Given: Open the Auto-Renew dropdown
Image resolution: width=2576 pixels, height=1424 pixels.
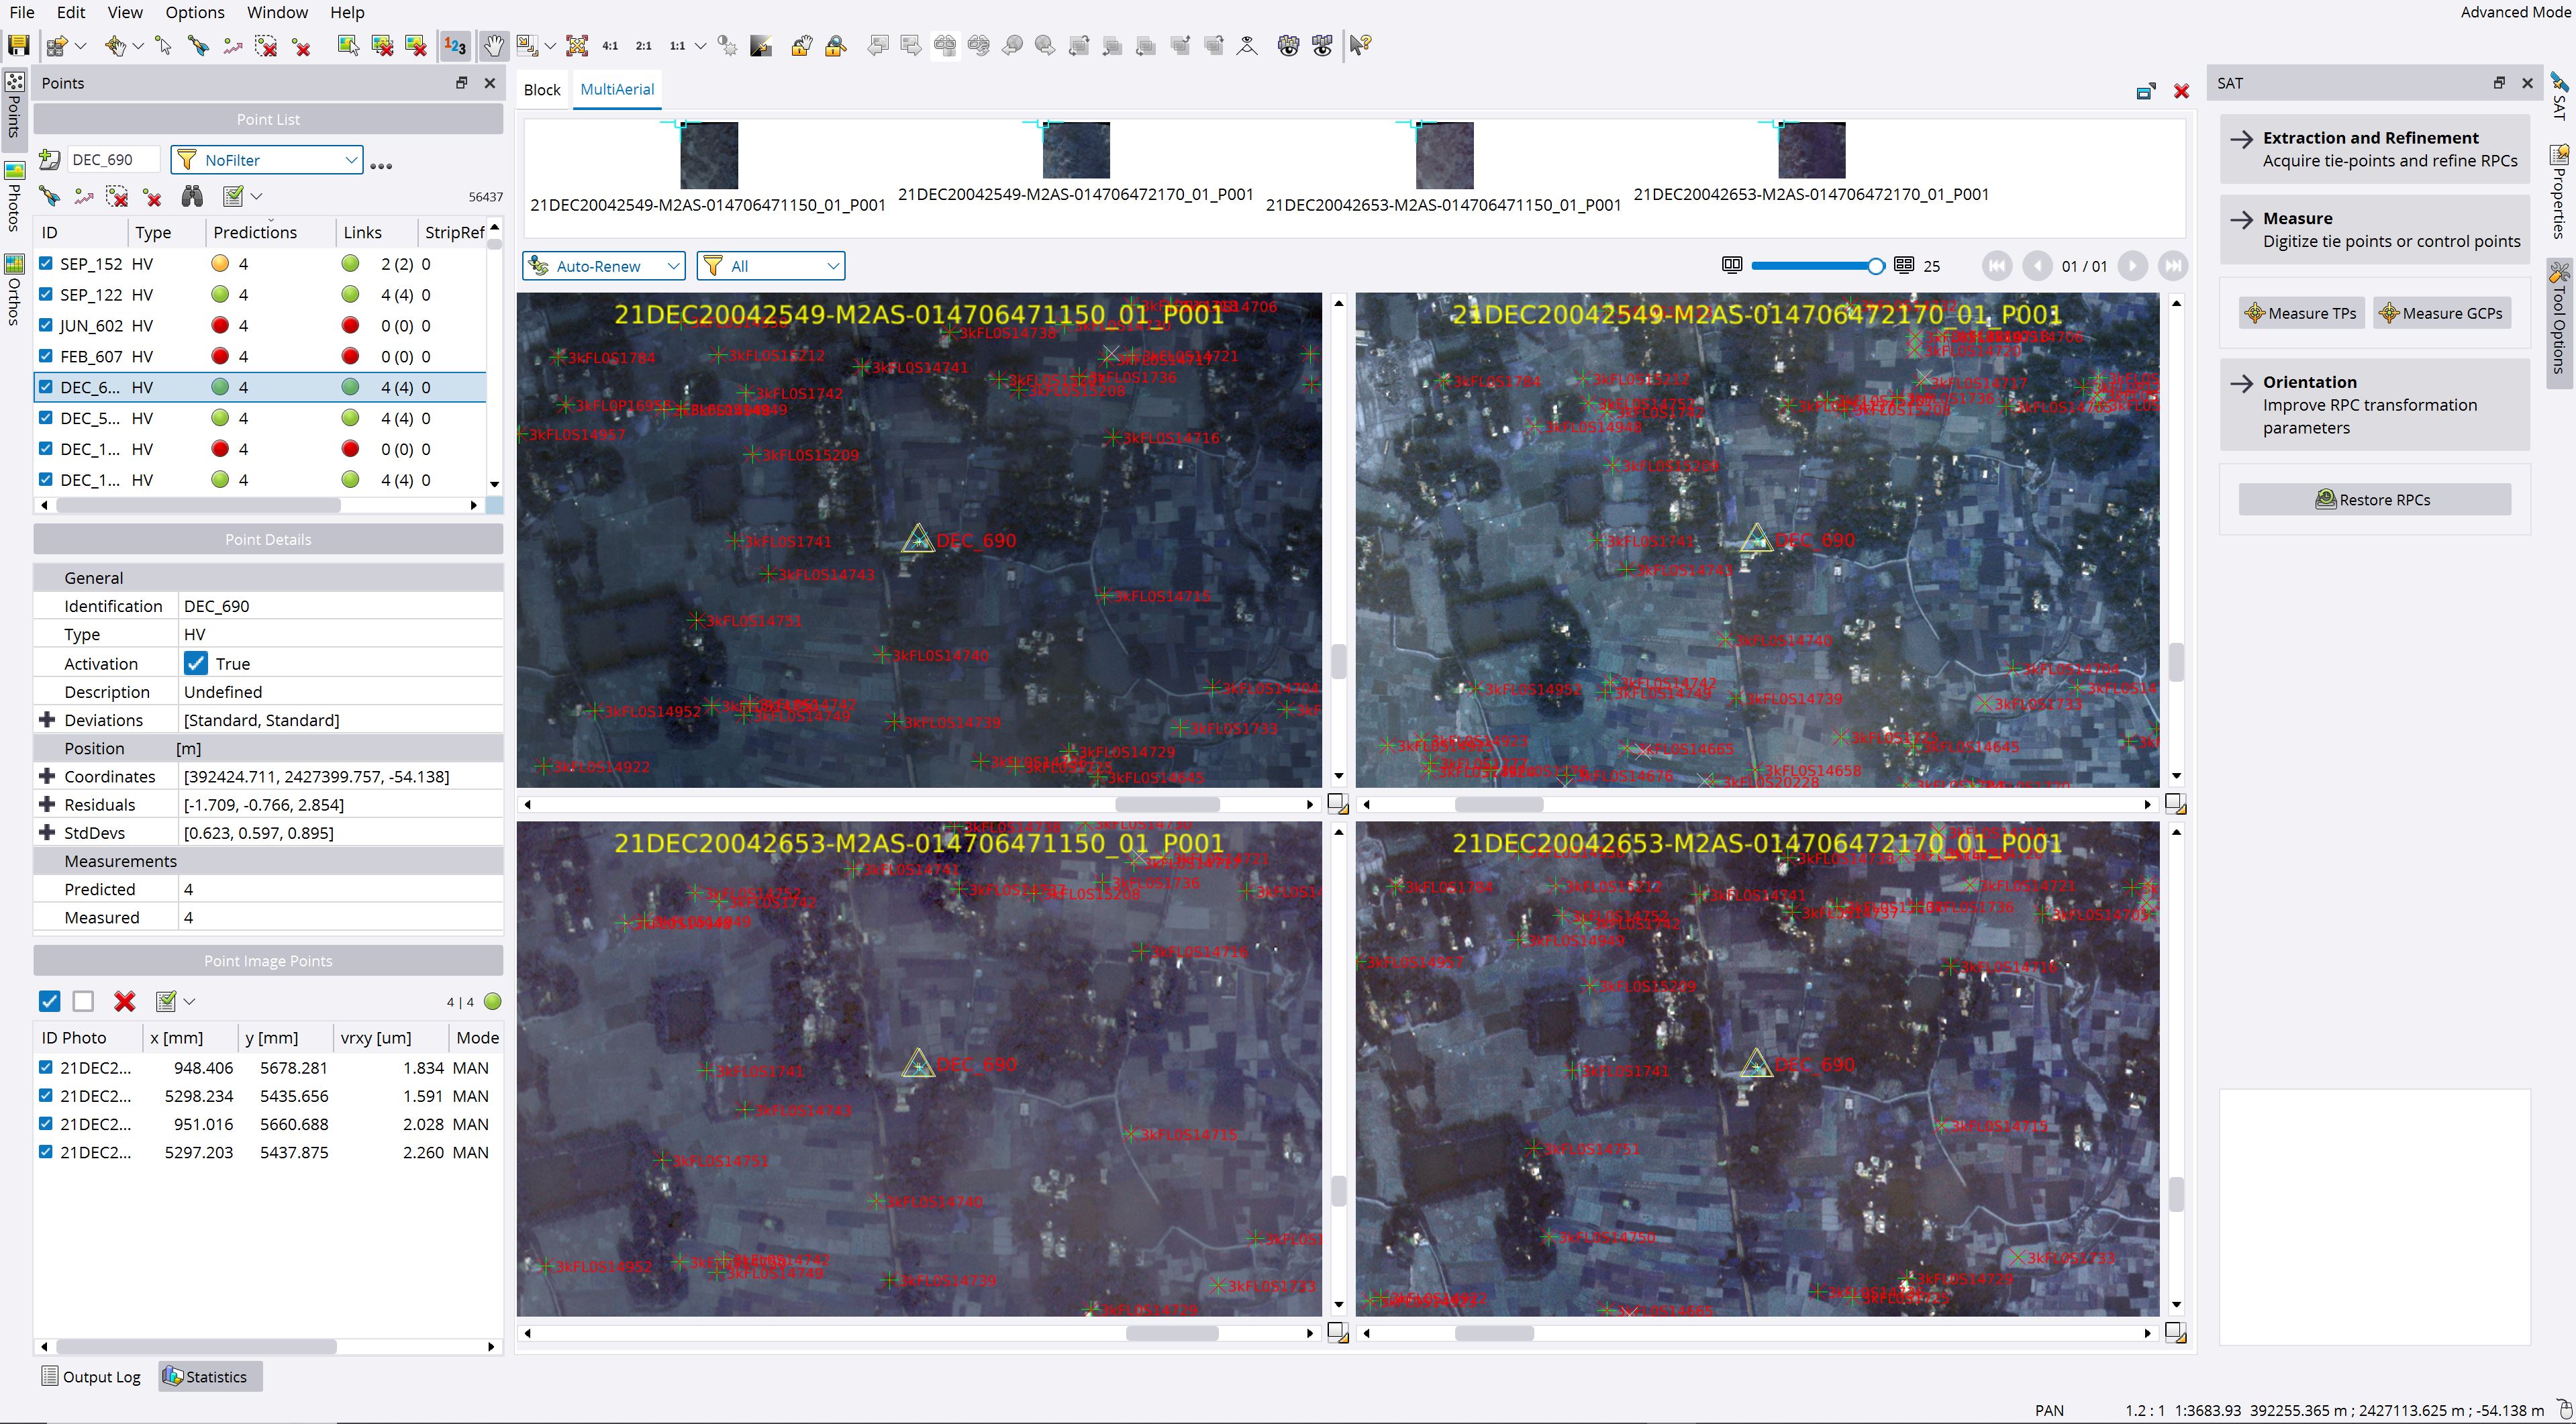Looking at the screenshot, I should pyautogui.click(x=603, y=266).
